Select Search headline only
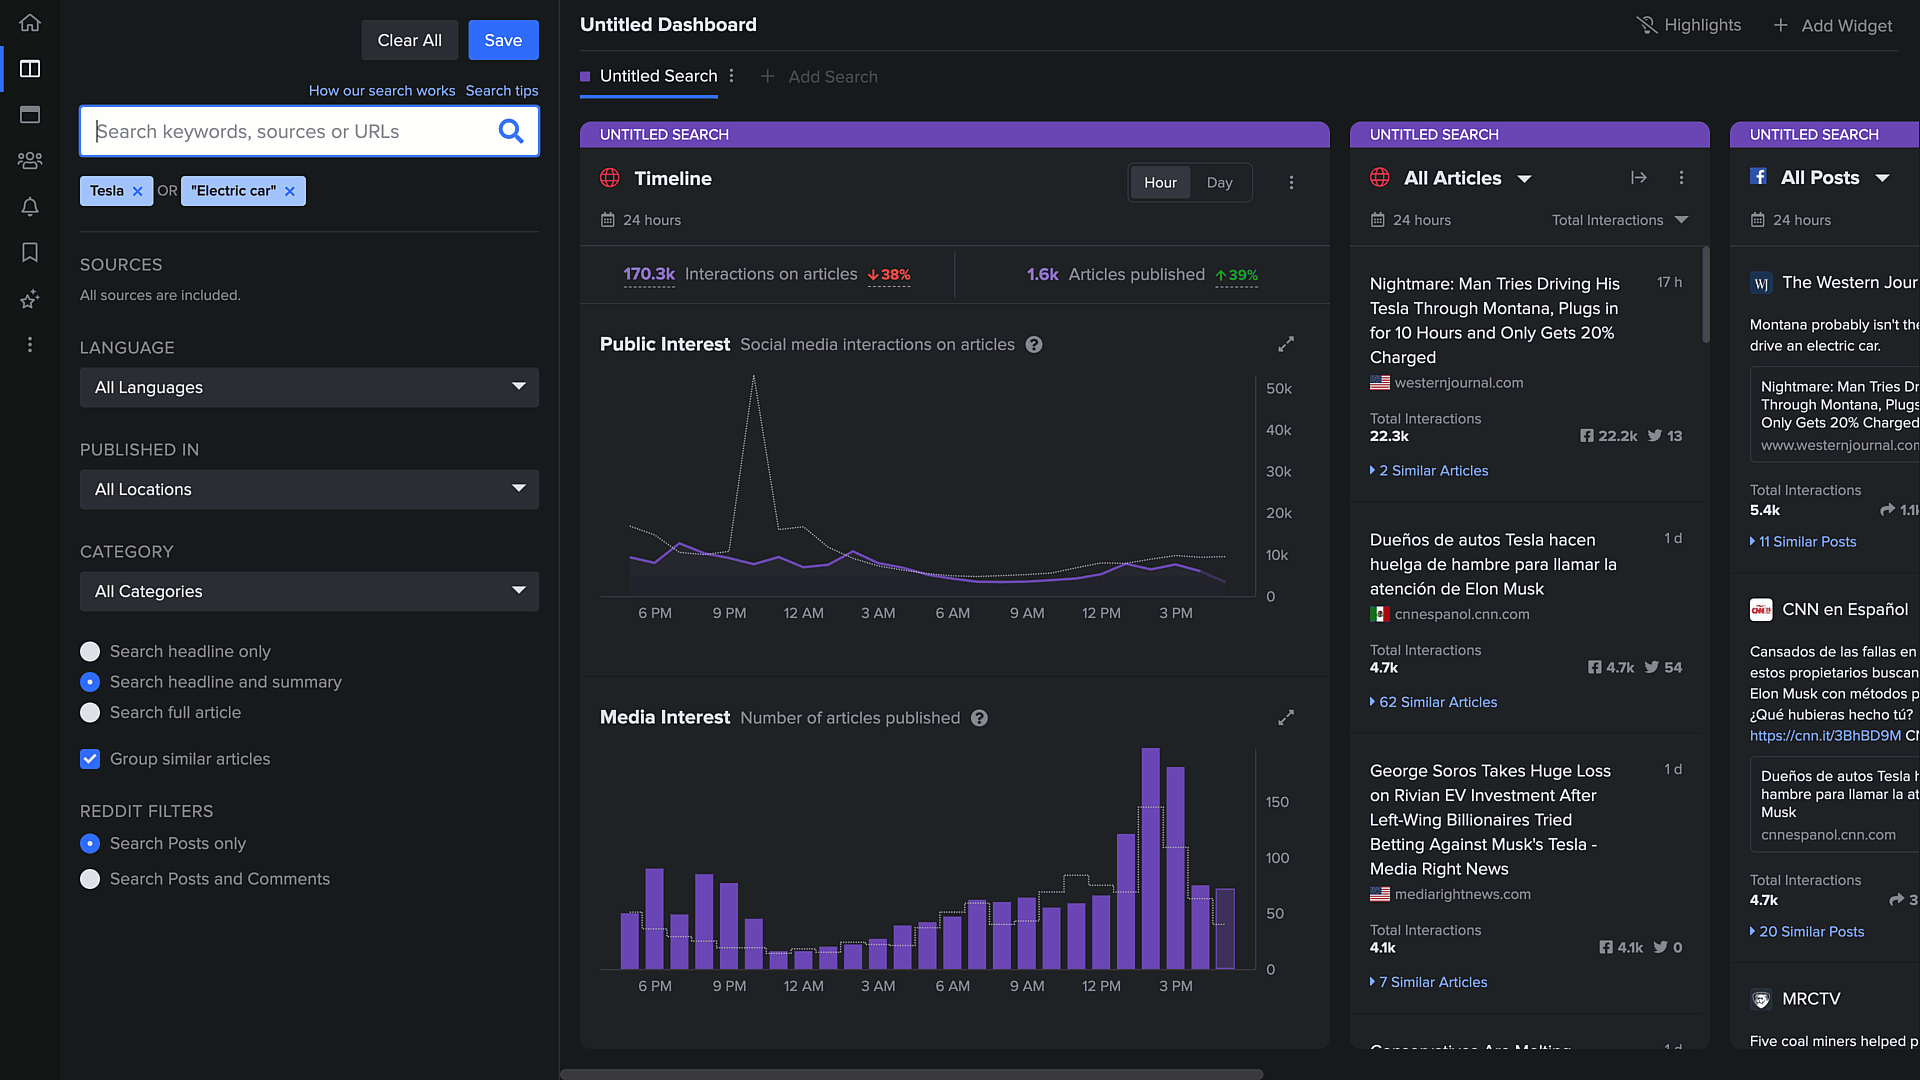 point(90,652)
